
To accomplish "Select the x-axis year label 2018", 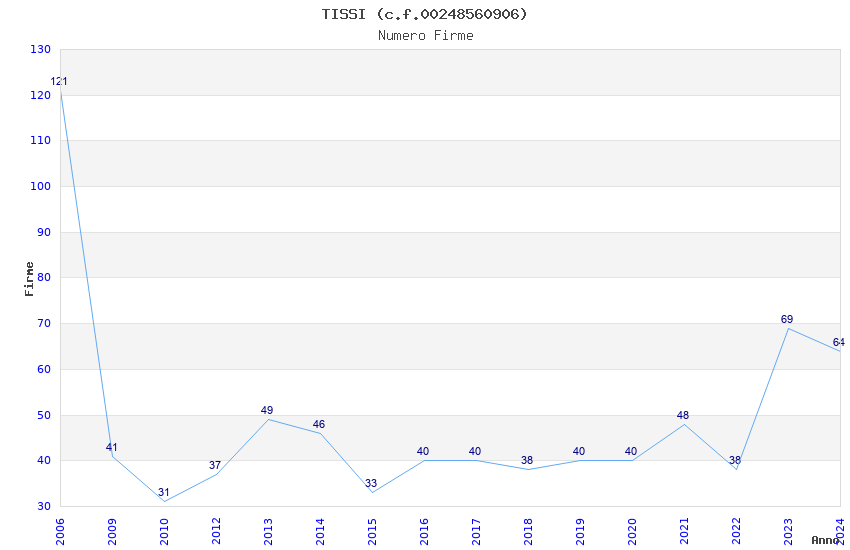I will [x=528, y=531].
